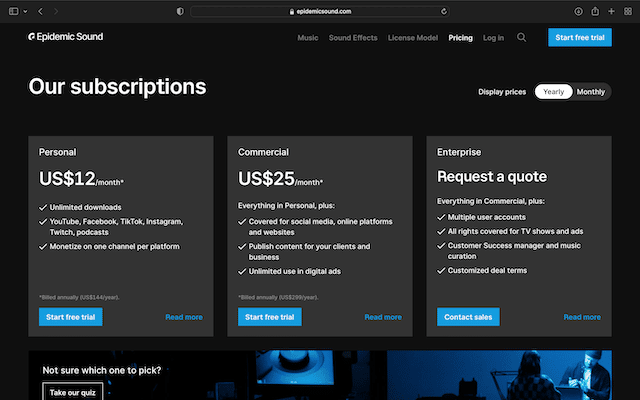Start free trial for Personal plan

point(70,317)
